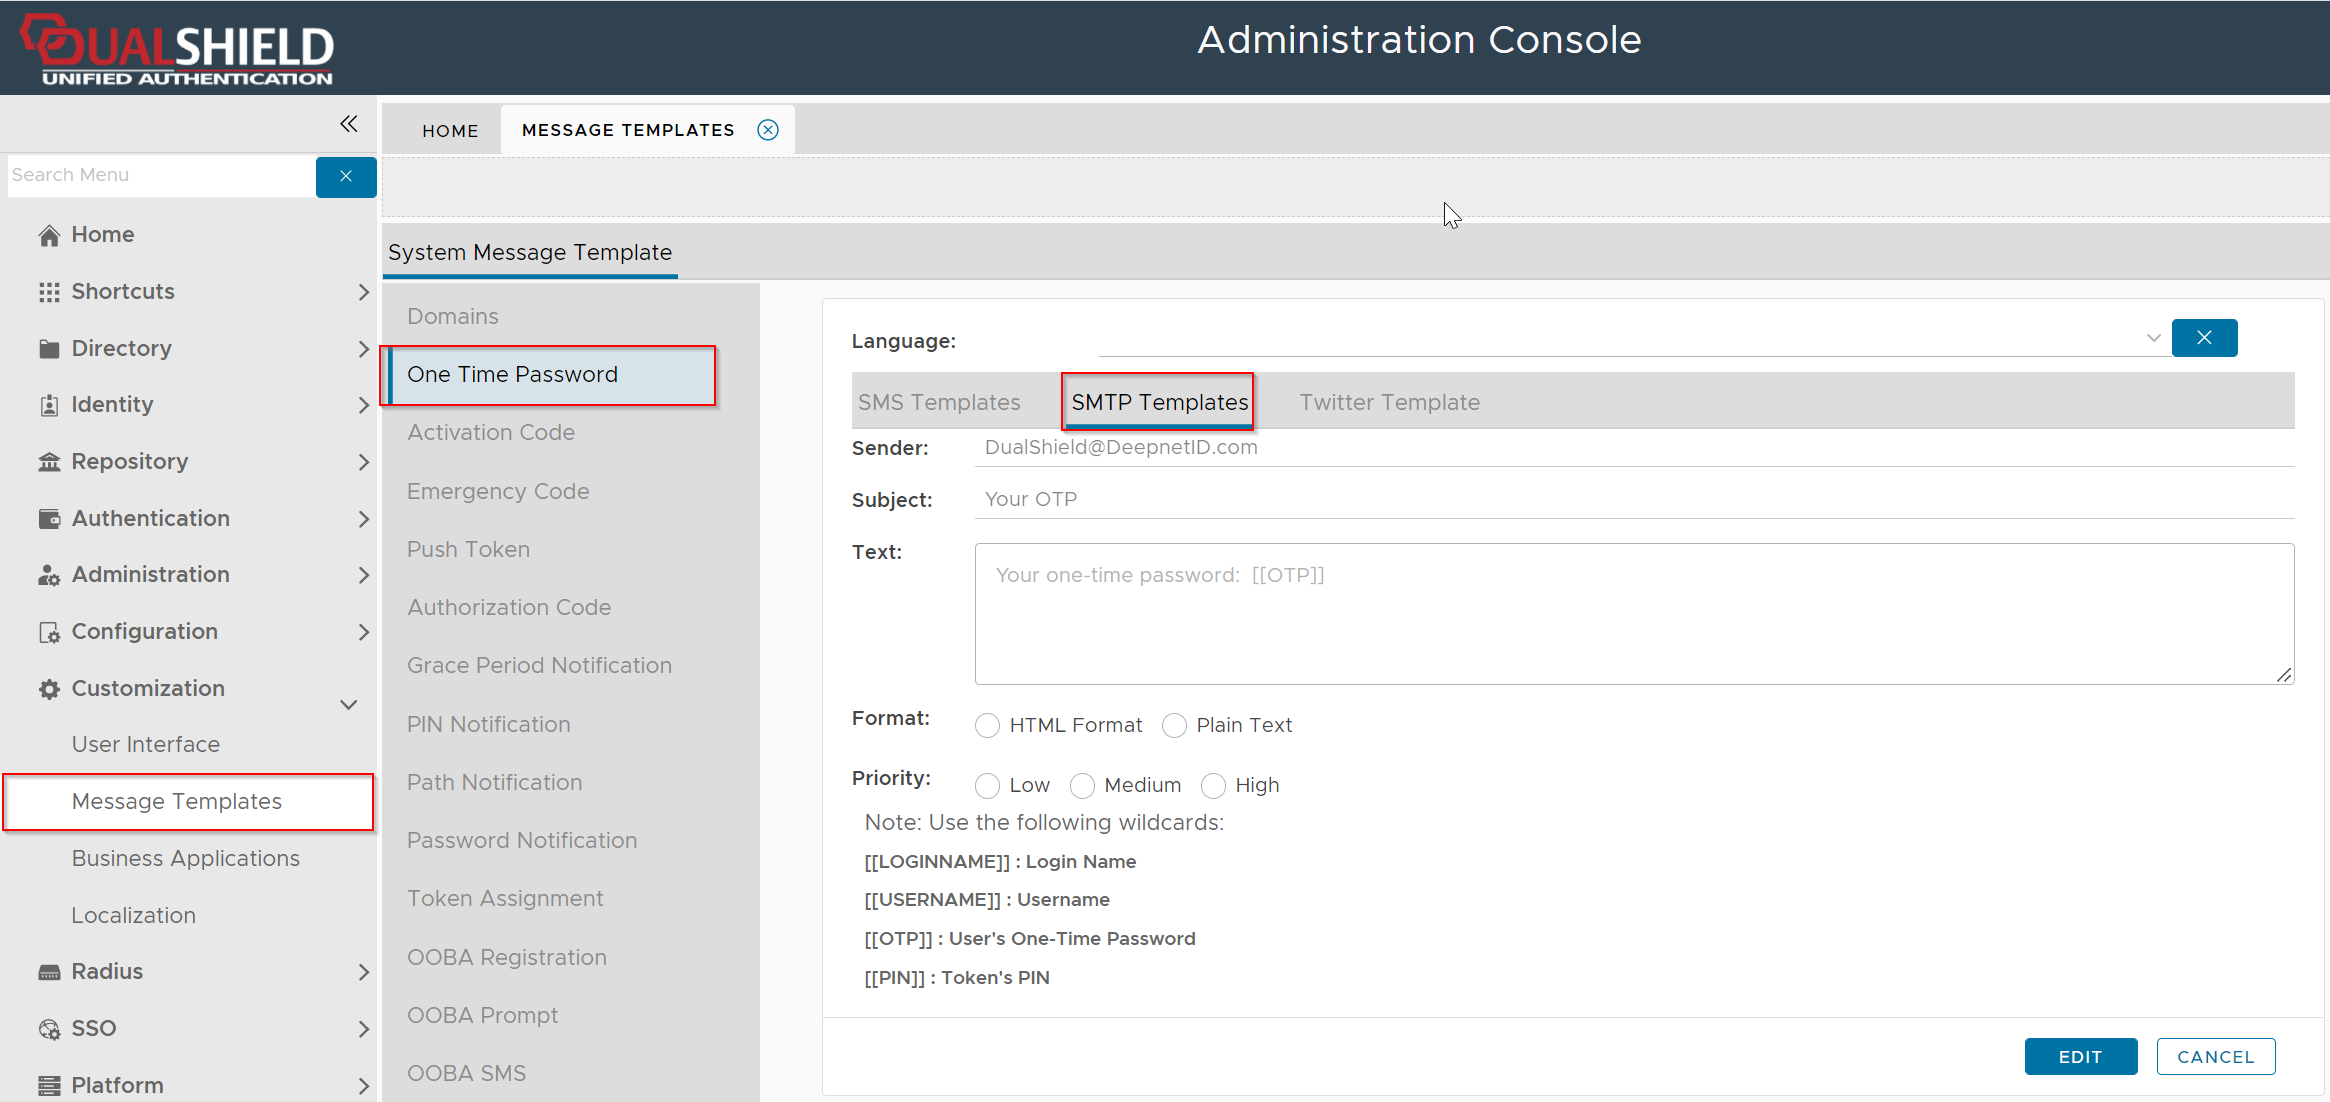Click the Search Menu input field

[x=160, y=176]
